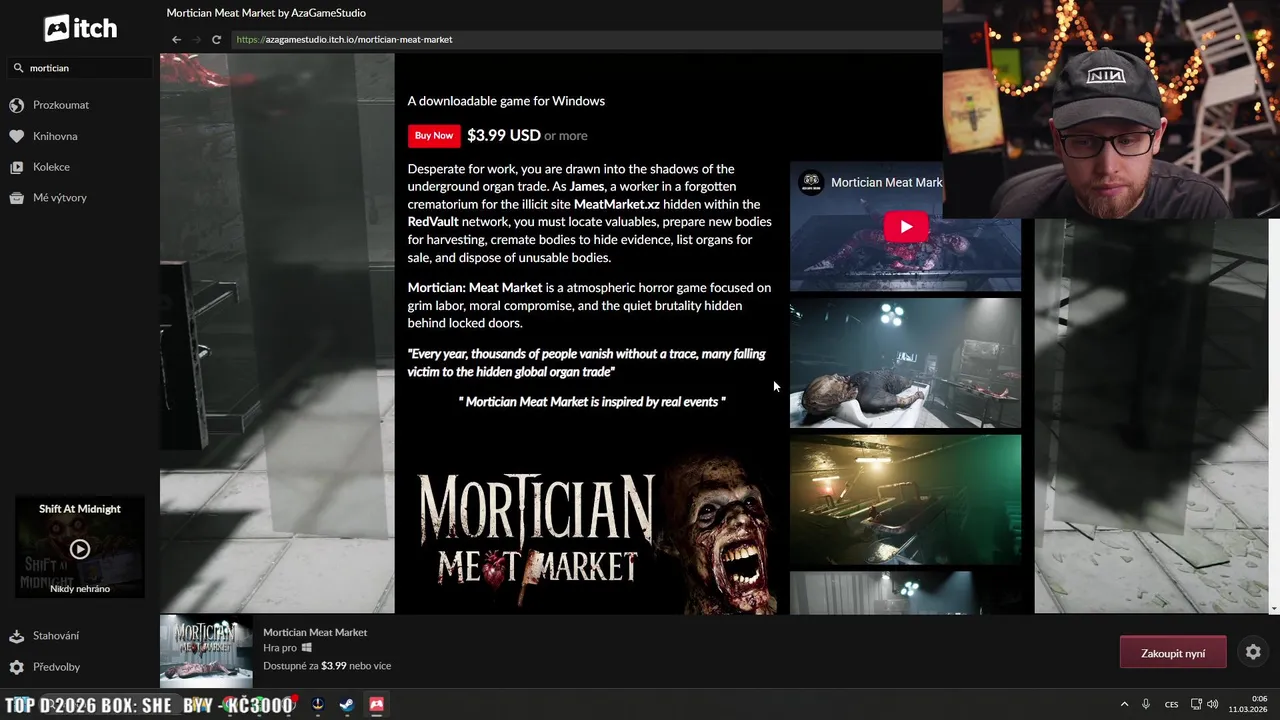Screen dimensions: 1280x720
Task: Click the network tray icon
Action: point(1196,704)
